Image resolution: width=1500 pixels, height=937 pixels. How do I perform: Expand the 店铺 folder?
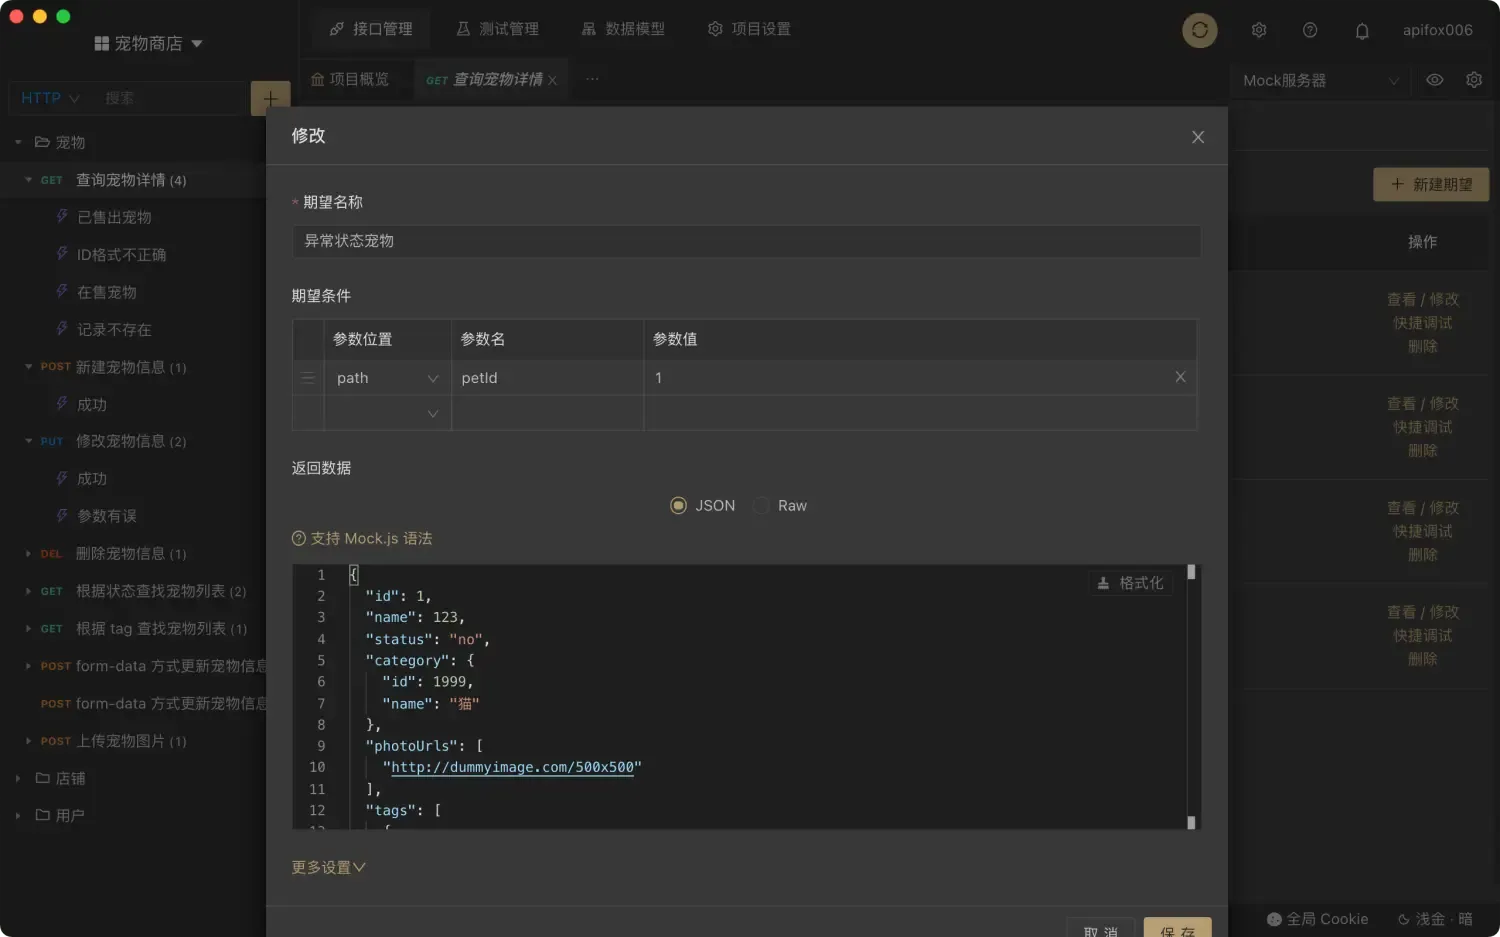click(x=16, y=778)
